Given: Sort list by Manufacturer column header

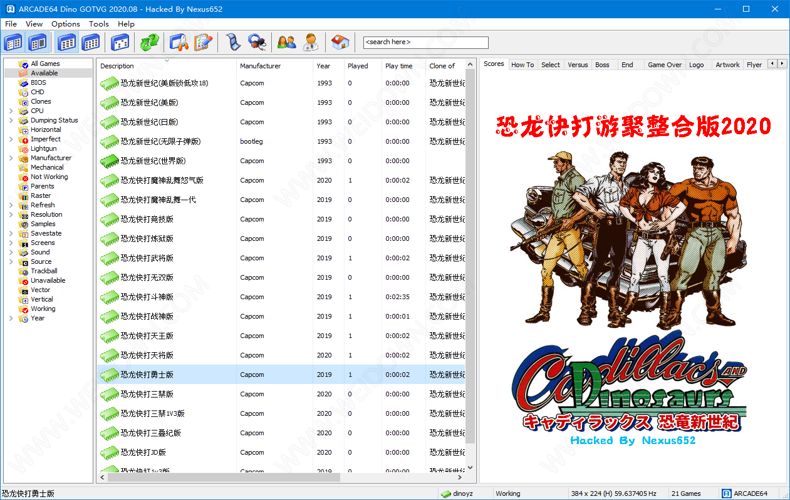Looking at the screenshot, I should (274, 66).
